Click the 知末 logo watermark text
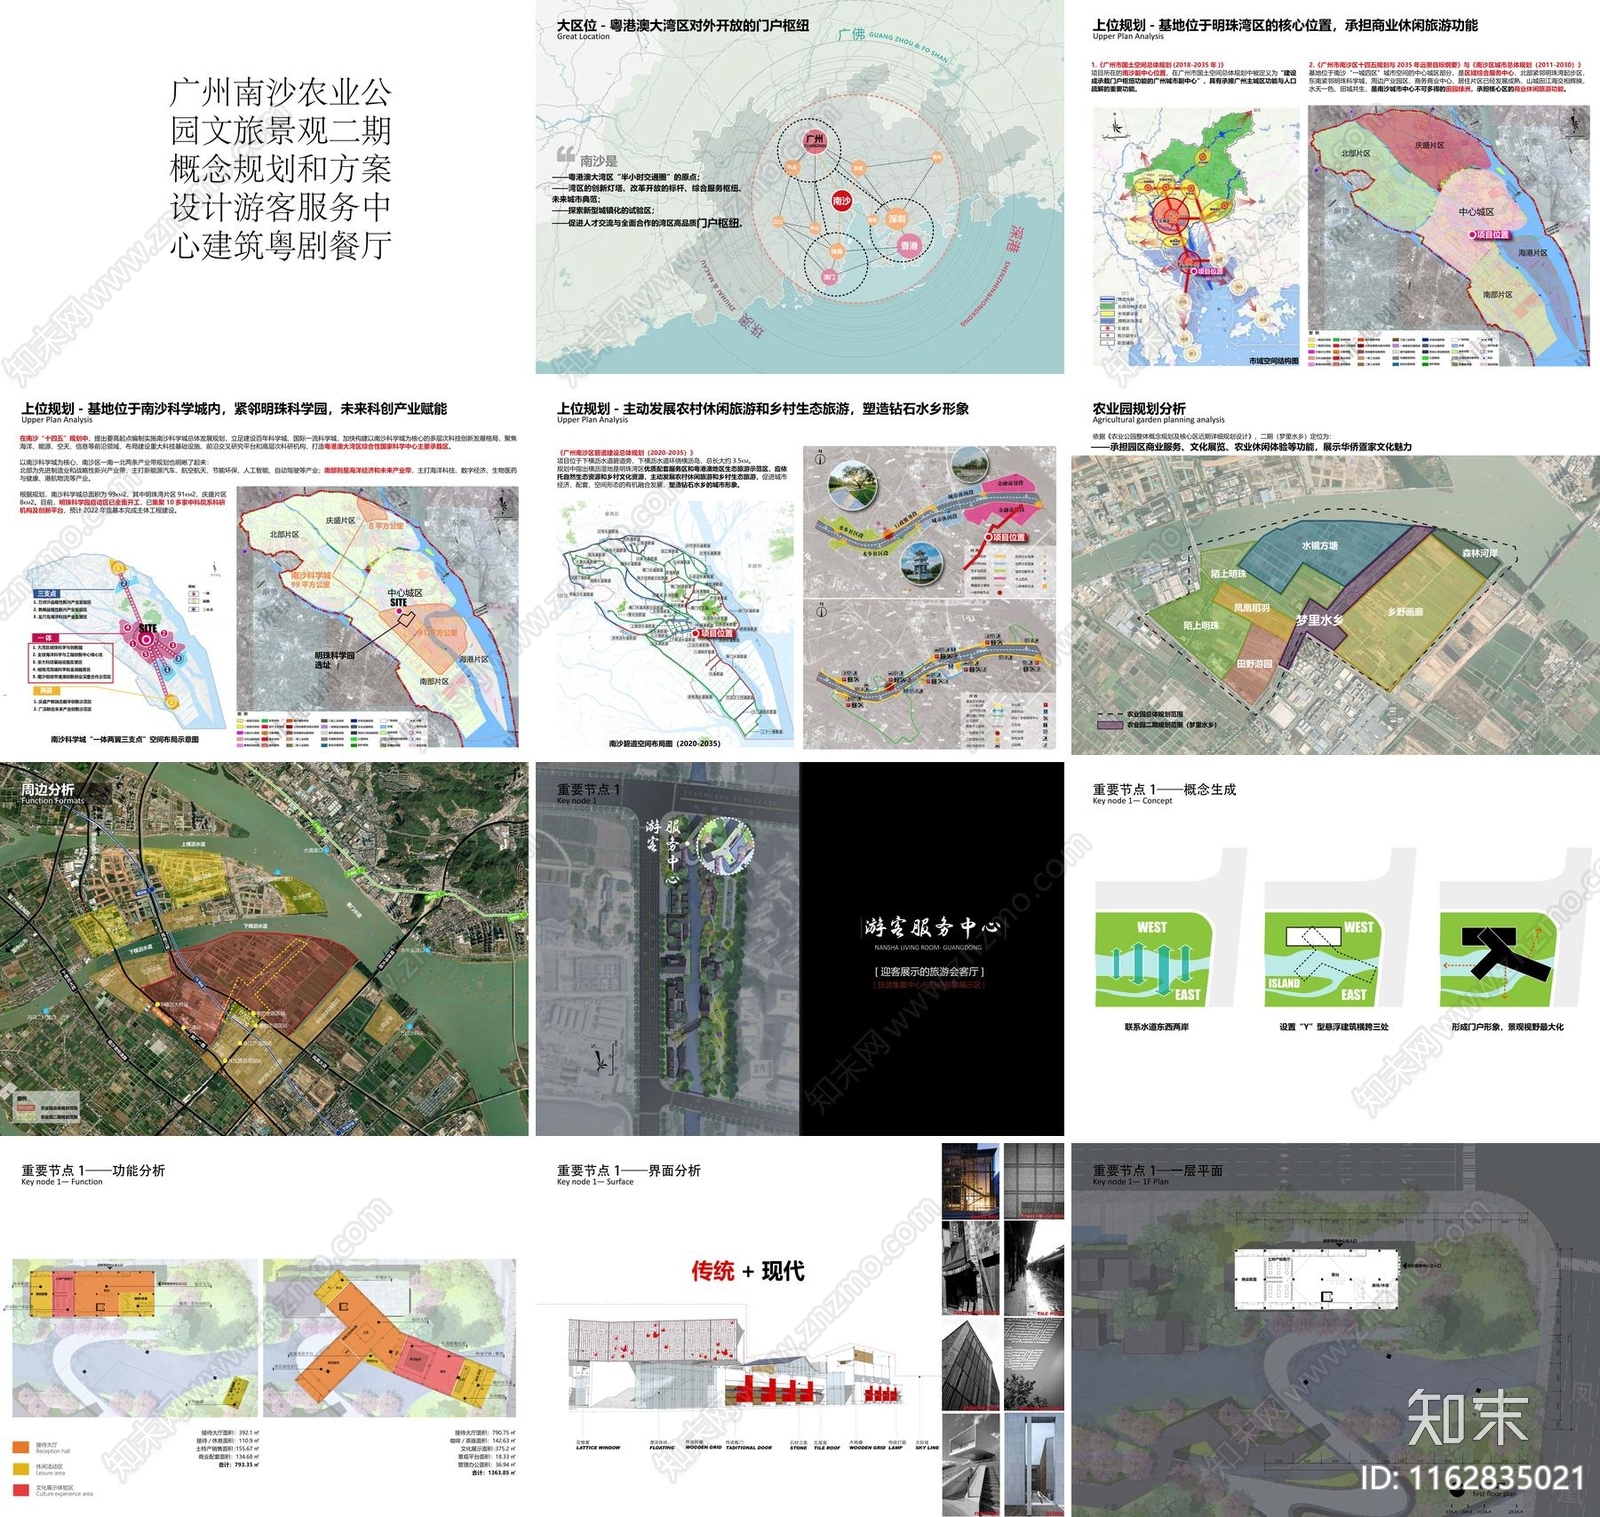Image resolution: width=1600 pixels, height=1517 pixels. click(x=1467, y=1417)
